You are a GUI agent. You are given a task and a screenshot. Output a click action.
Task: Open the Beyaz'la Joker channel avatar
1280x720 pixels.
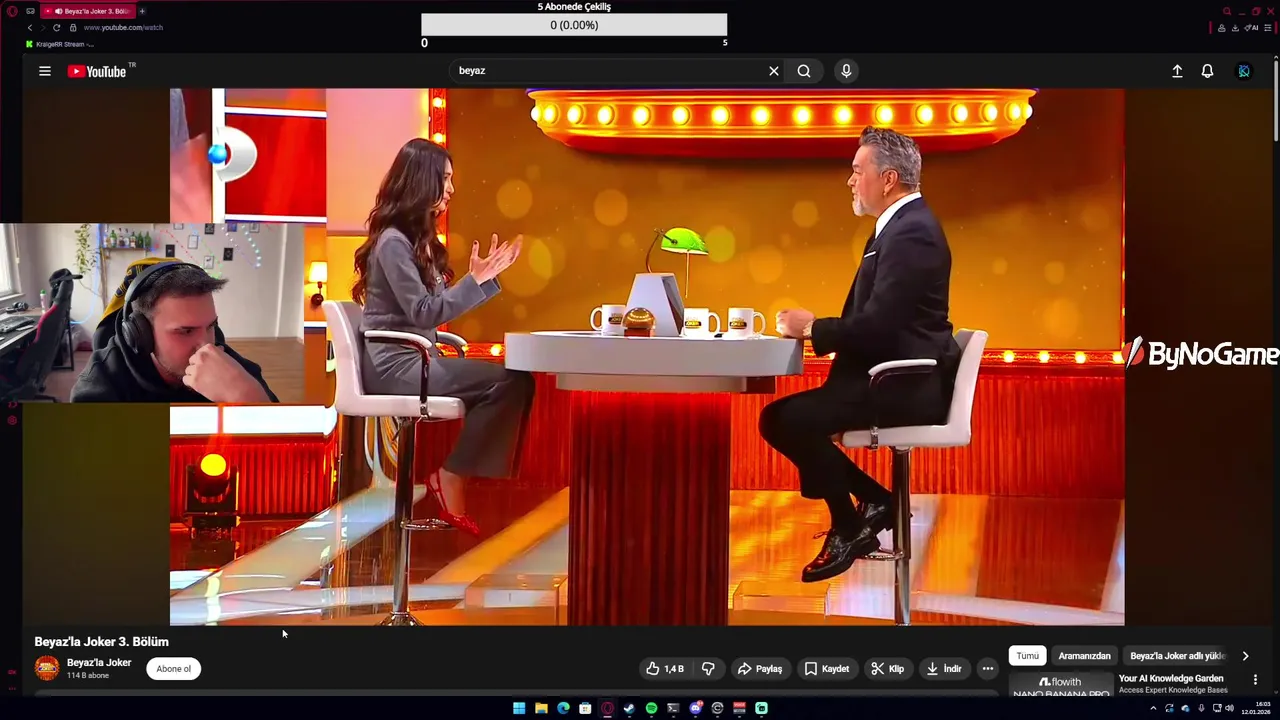pos(47,668)
